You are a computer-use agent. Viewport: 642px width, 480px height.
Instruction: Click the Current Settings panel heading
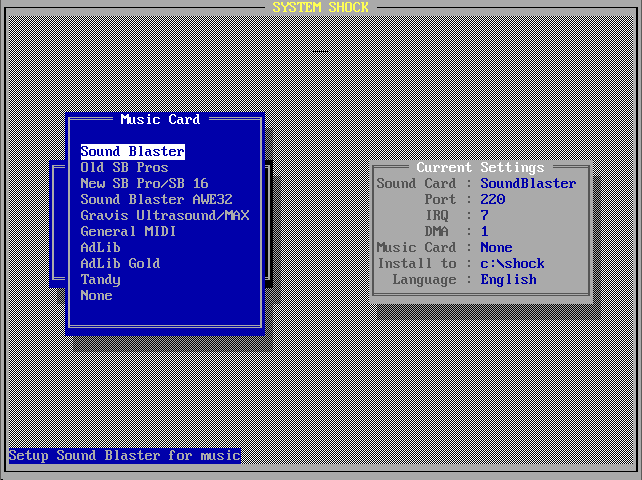click(x=480, y=168)
